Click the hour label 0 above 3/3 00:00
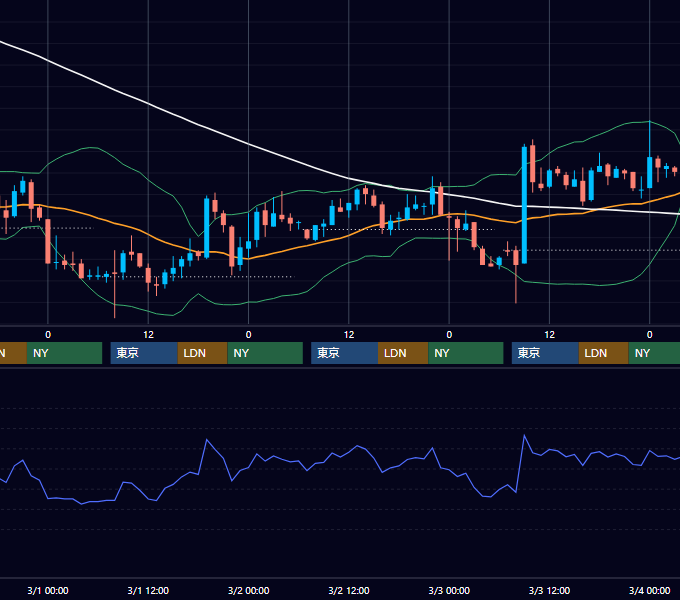 [449, 335]
